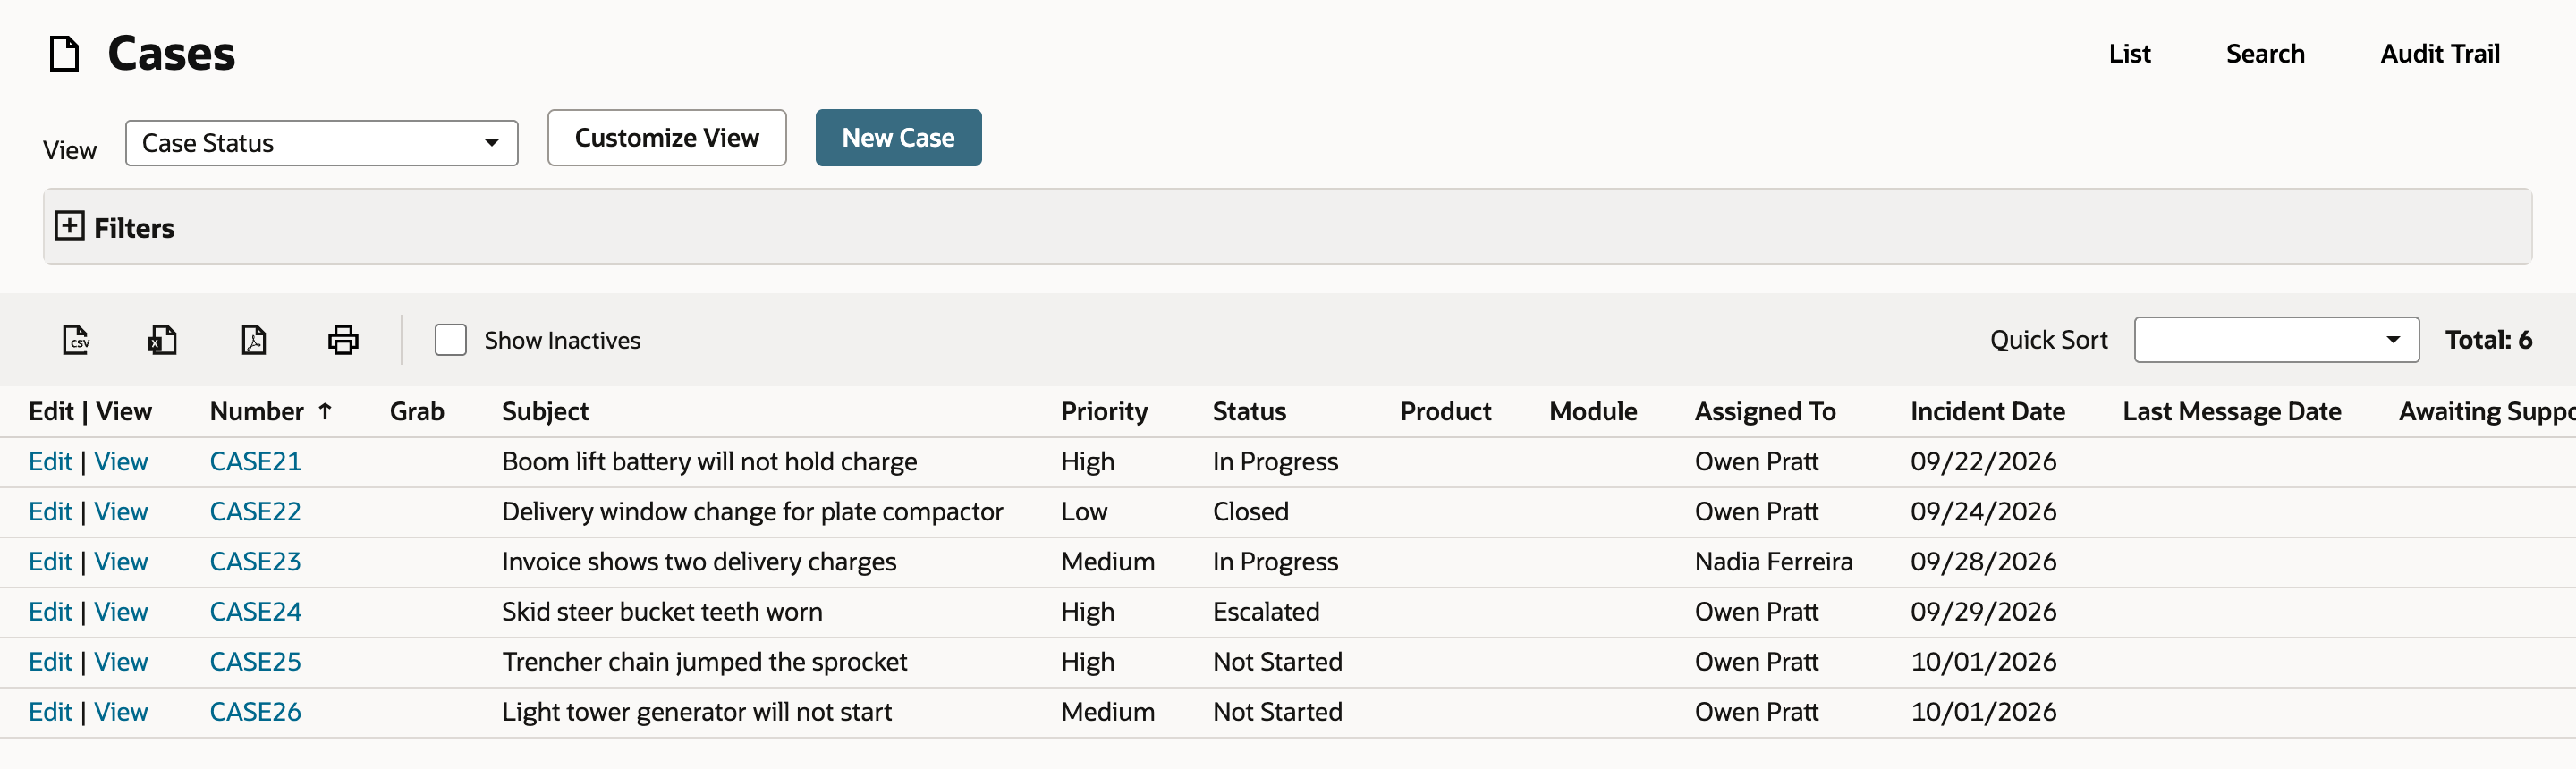Select subject "Light tower generator will not start"

pos(696,711)
